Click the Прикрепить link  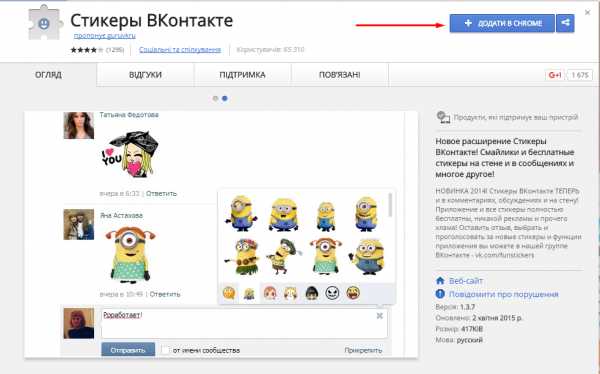pyautogui.click(x=363, y=350)
